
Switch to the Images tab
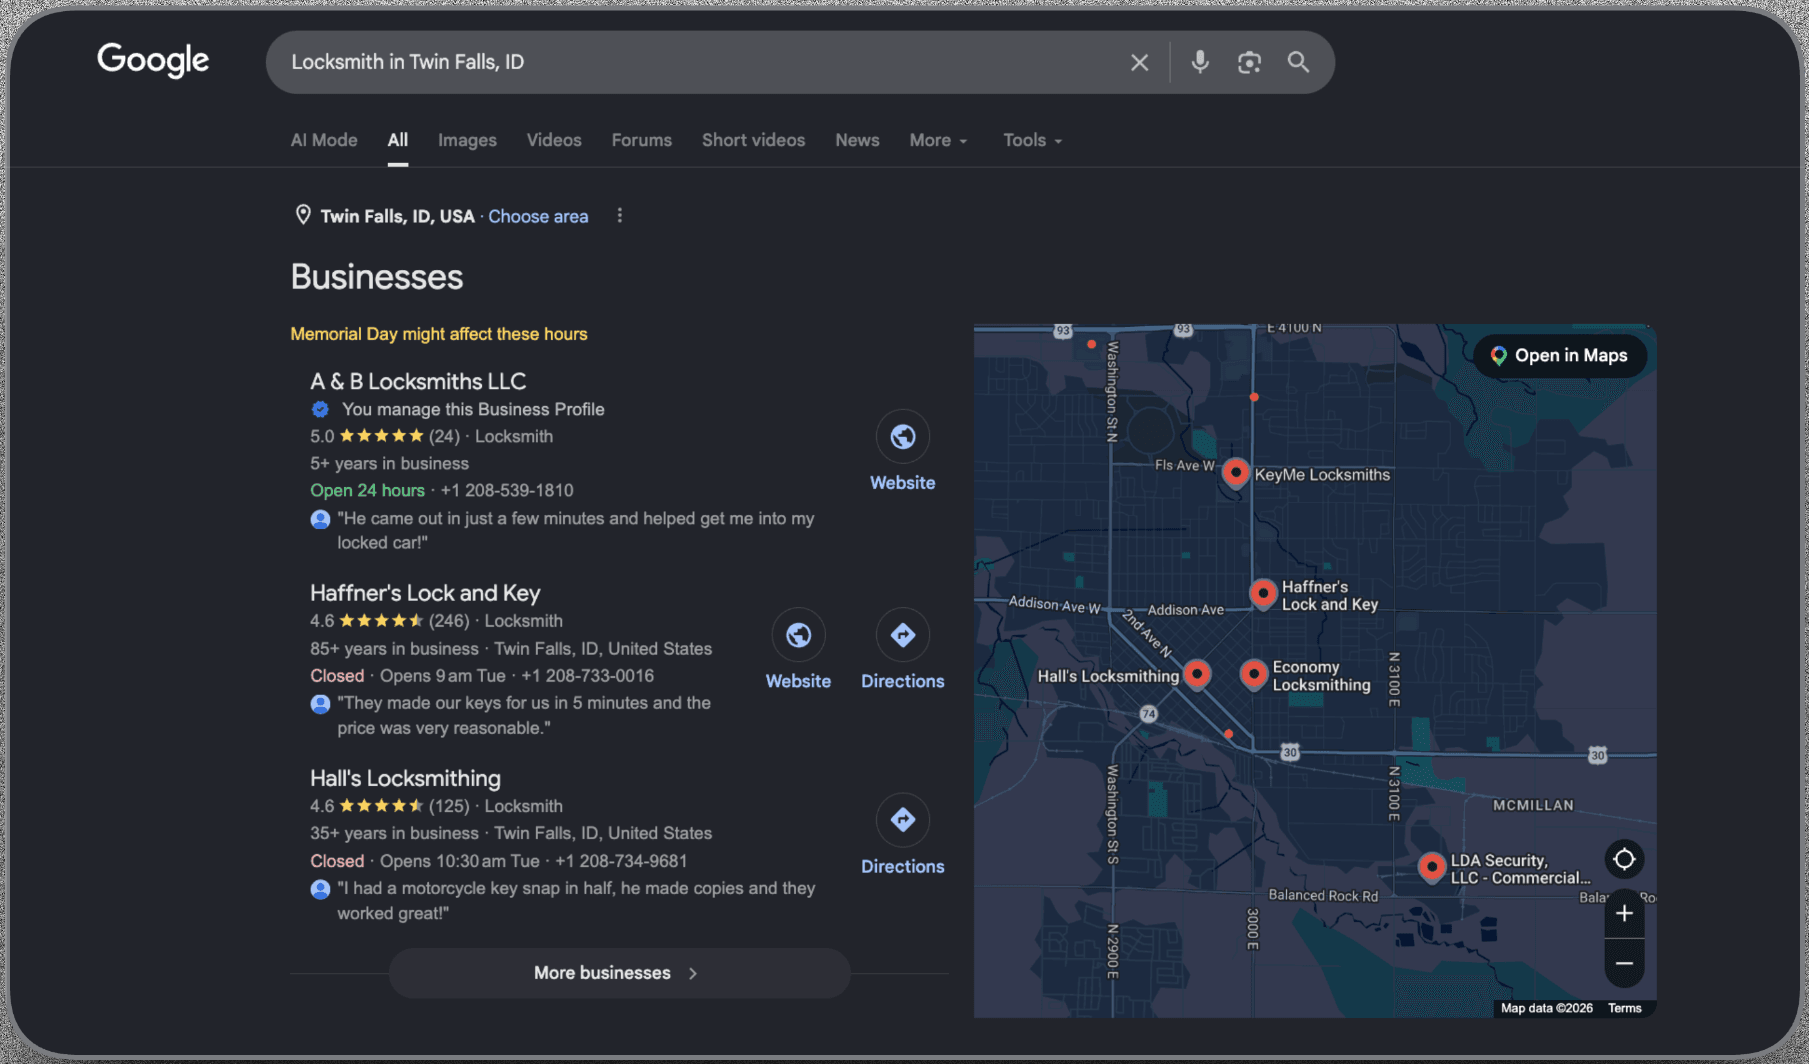[x=467, y=140]
